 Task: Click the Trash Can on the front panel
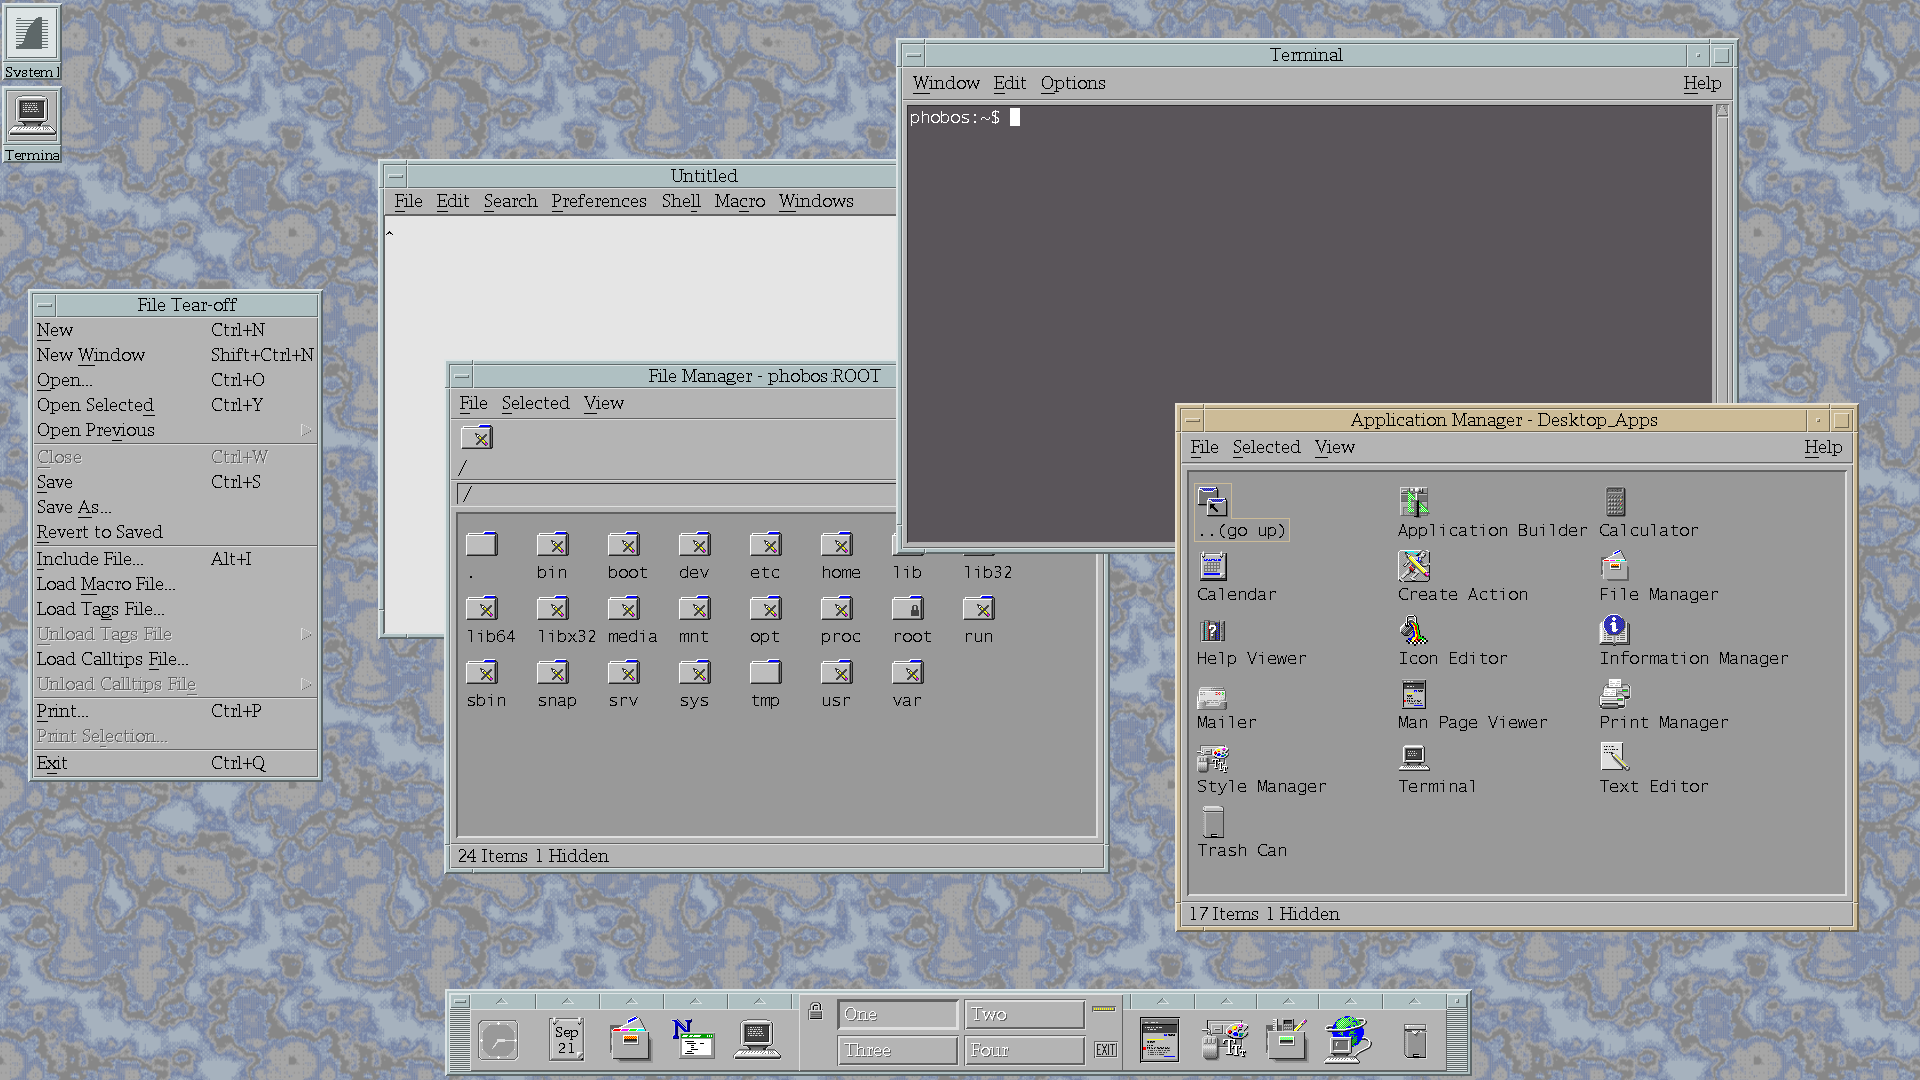[x=1414, y=1040]
